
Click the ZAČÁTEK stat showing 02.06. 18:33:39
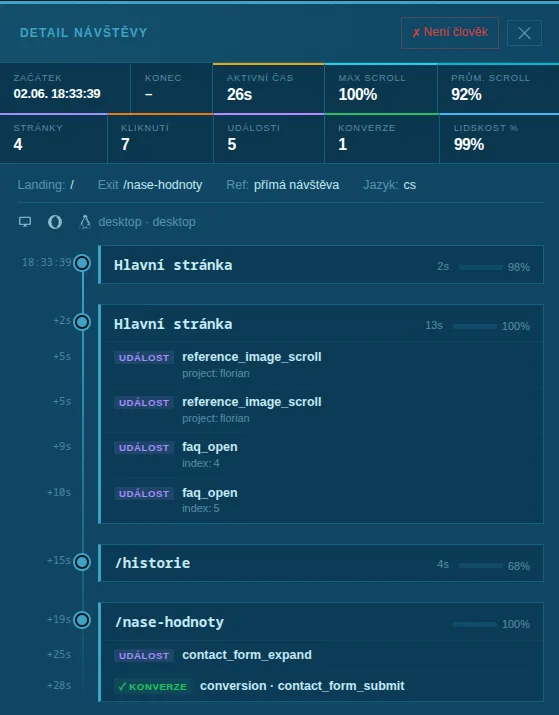pyautogui.click(x=65, y=88)
